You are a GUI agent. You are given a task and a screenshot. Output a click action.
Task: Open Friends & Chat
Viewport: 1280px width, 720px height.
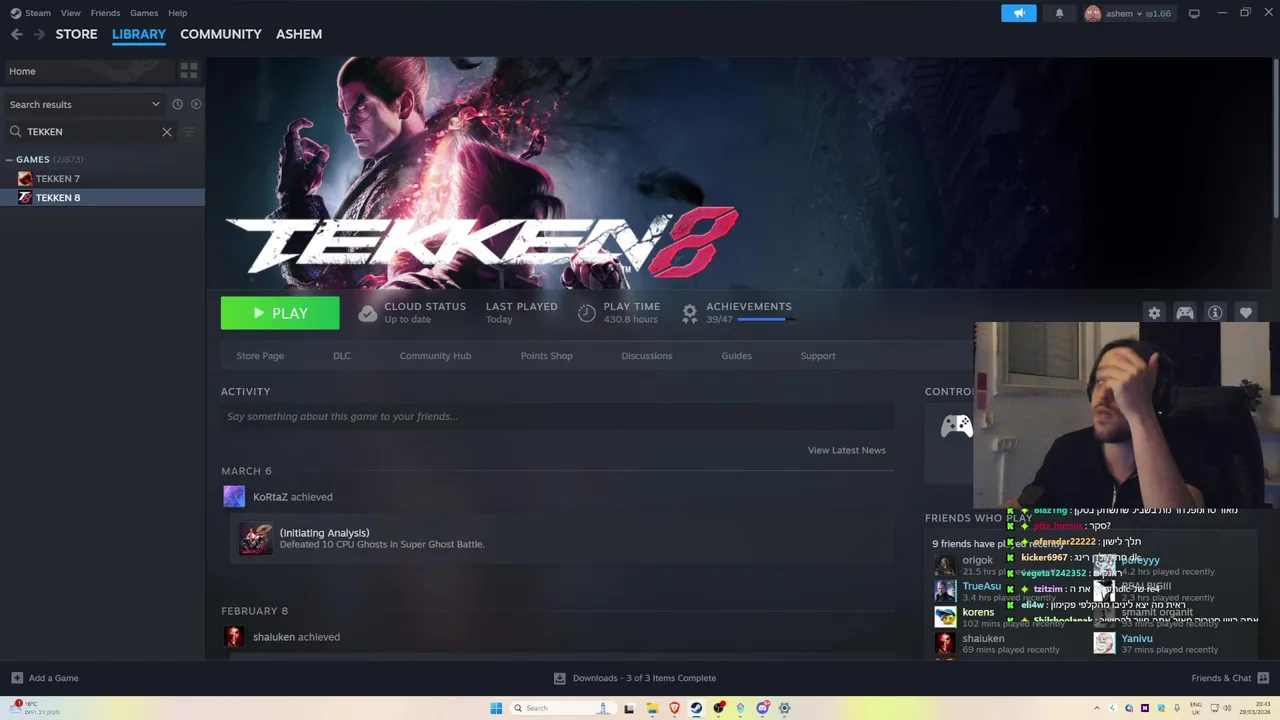(x=1229, y=678)
